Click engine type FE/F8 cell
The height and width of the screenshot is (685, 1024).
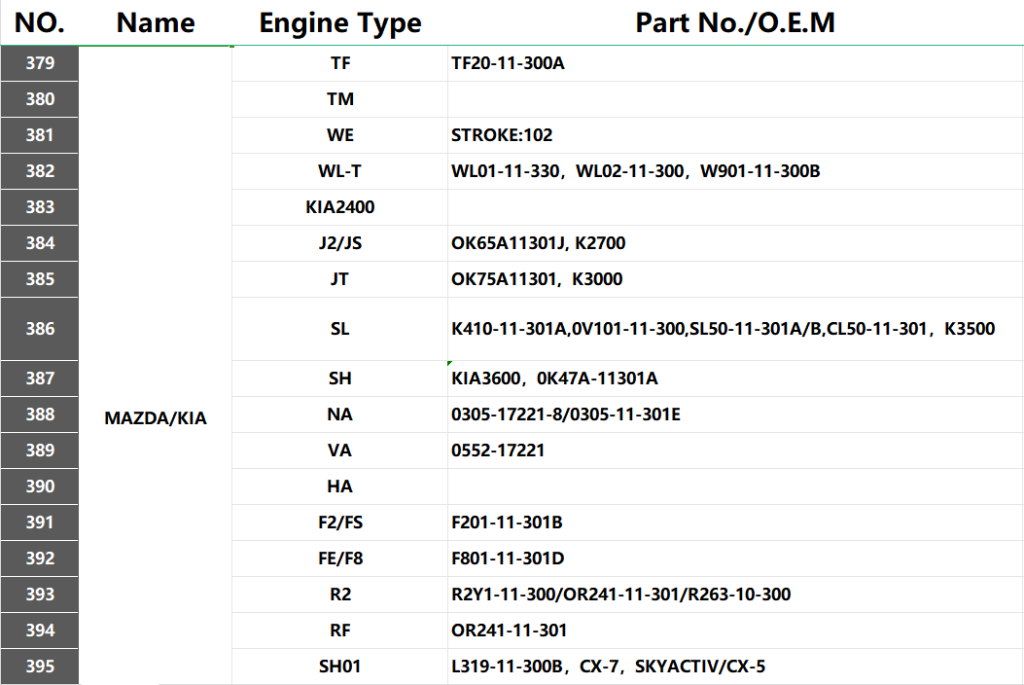pyautogui.click(x=340, y=558)
